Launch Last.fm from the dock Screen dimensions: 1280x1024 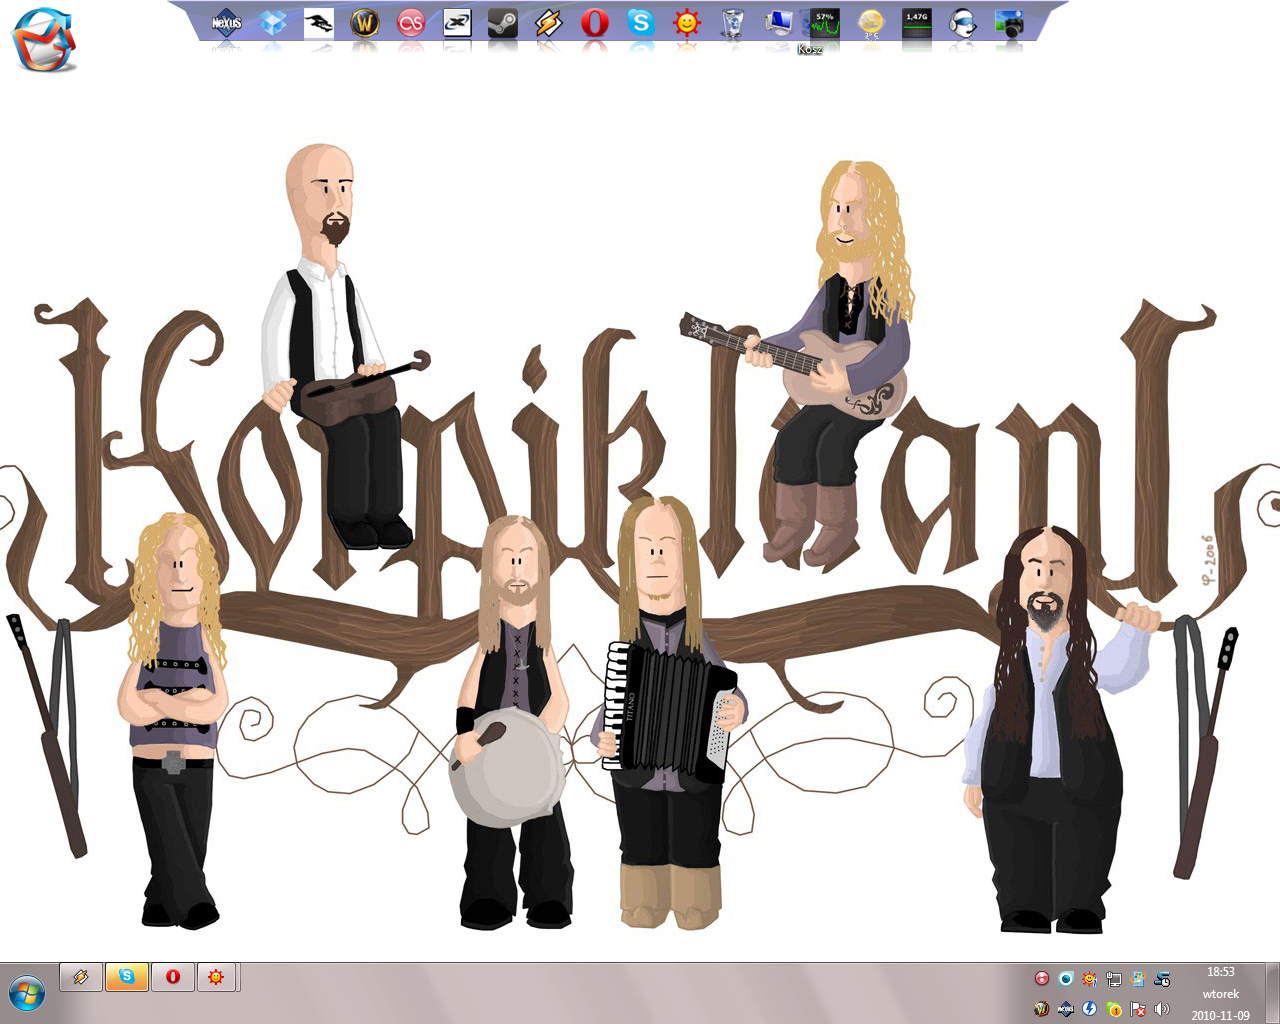(411, 22)
